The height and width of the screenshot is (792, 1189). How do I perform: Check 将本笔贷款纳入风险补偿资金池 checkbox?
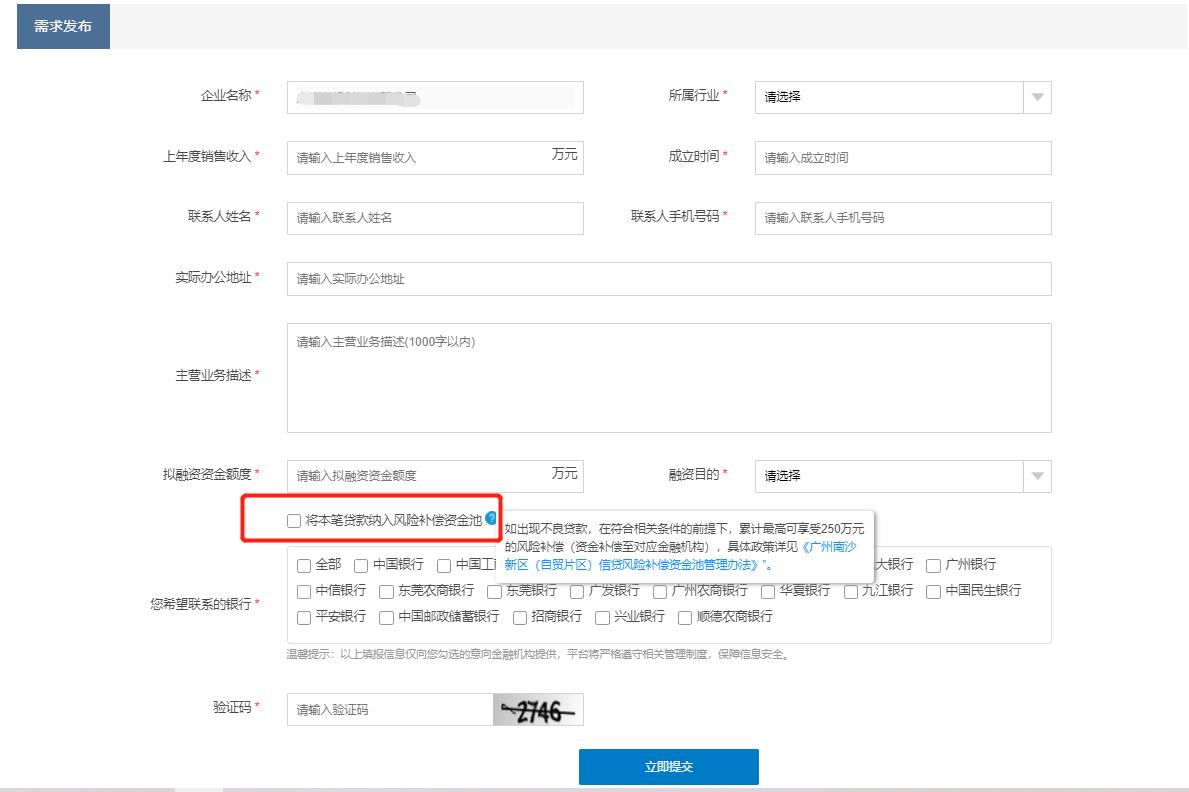tap(293, 520)
